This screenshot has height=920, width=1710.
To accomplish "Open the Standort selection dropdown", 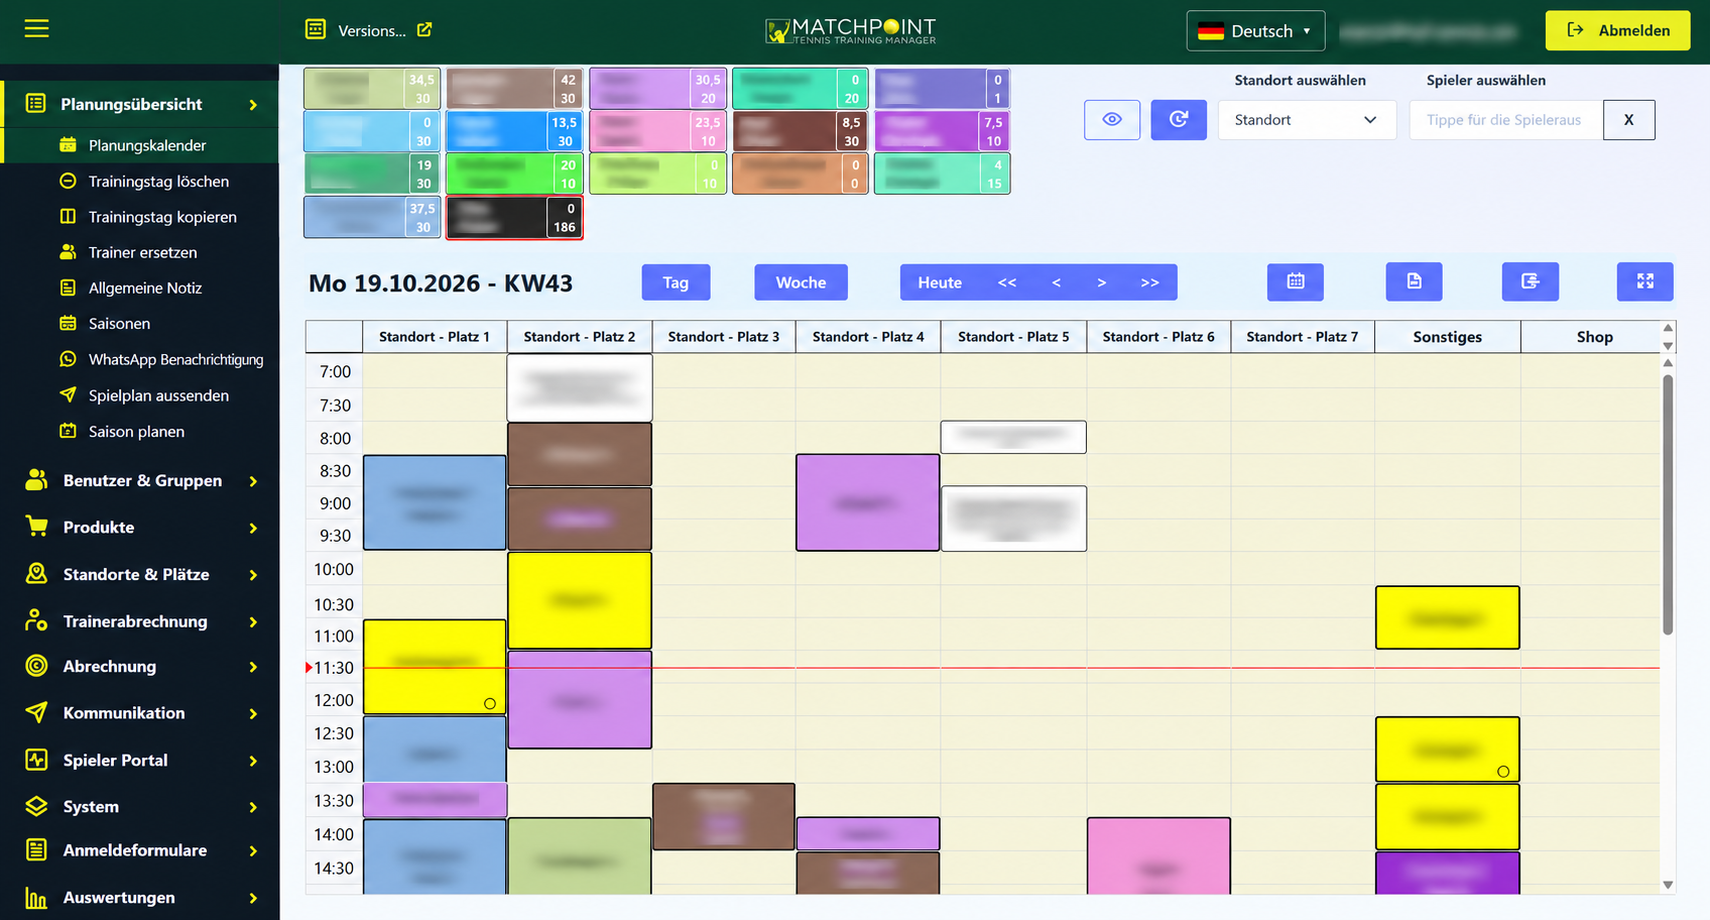I will point(1306,120).
